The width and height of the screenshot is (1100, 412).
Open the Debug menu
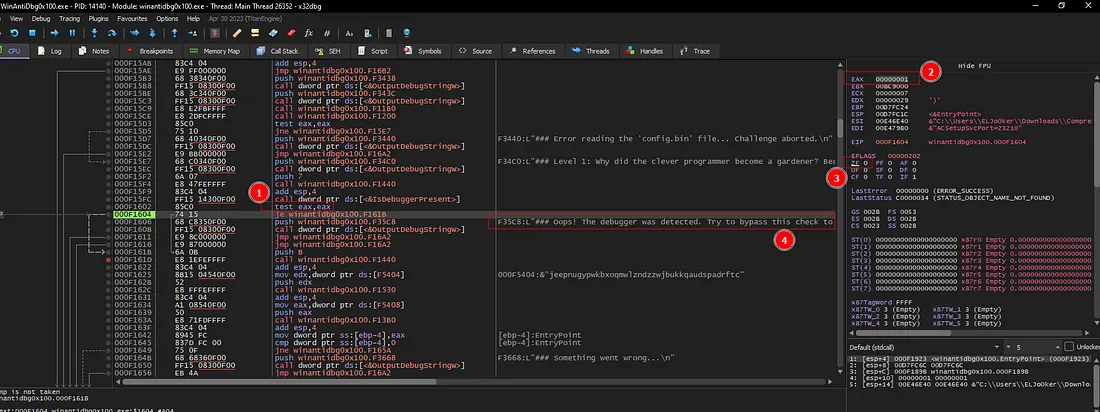pyautogui.click(x=40, y=18)
